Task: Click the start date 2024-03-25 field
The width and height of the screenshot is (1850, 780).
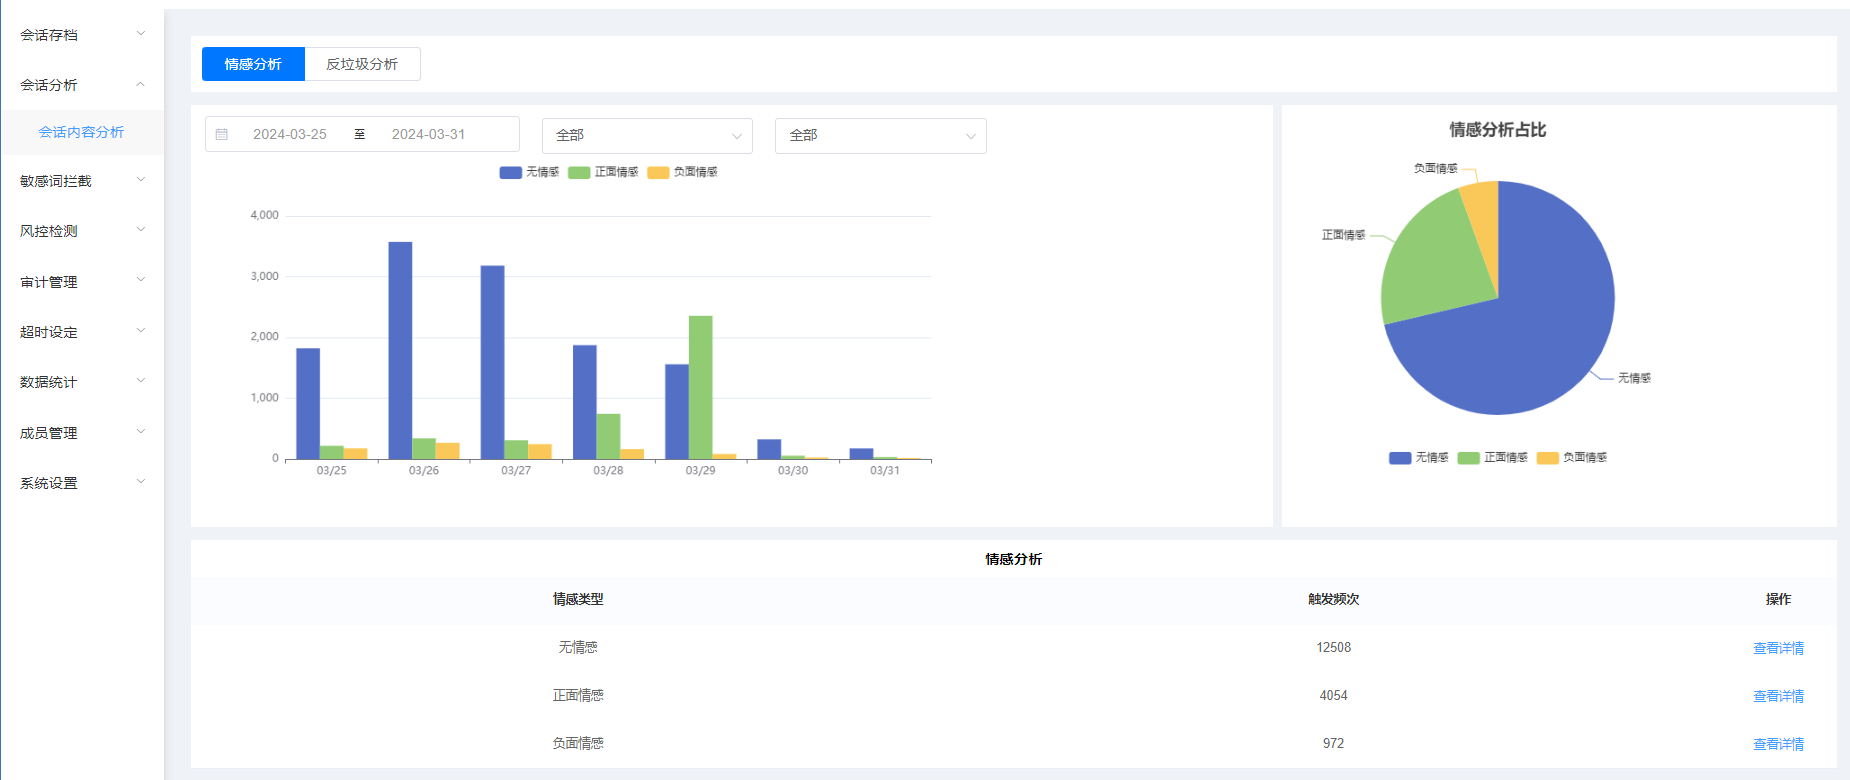Action: [290, 134]
